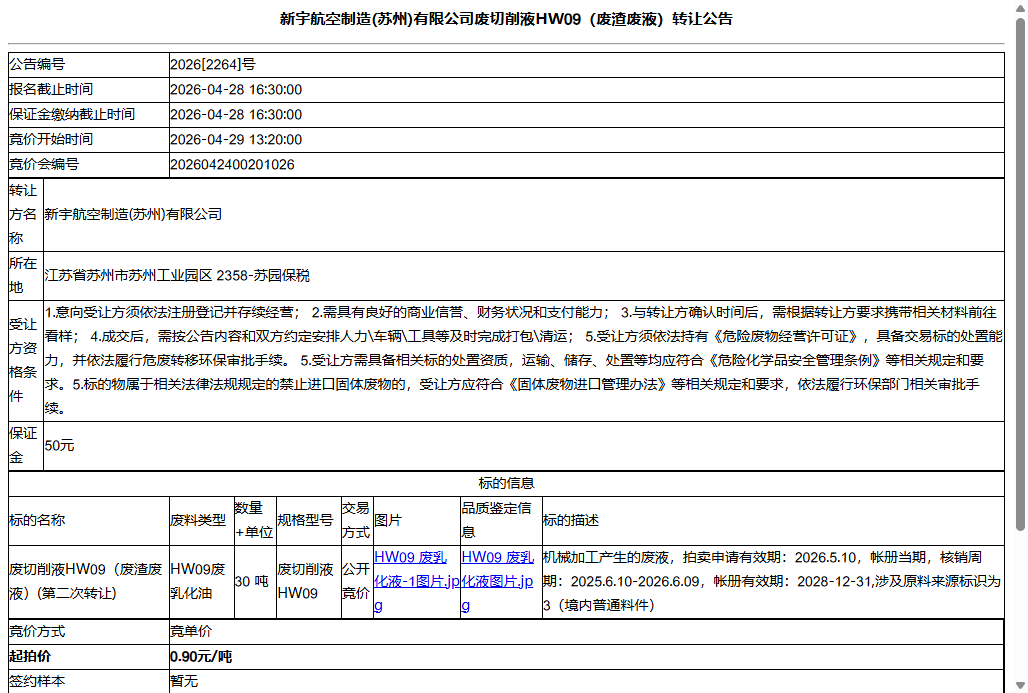Screen dimensions: 1028x693
Task: Click the 报名截止时间 label cell
Action: pos(89,90)
